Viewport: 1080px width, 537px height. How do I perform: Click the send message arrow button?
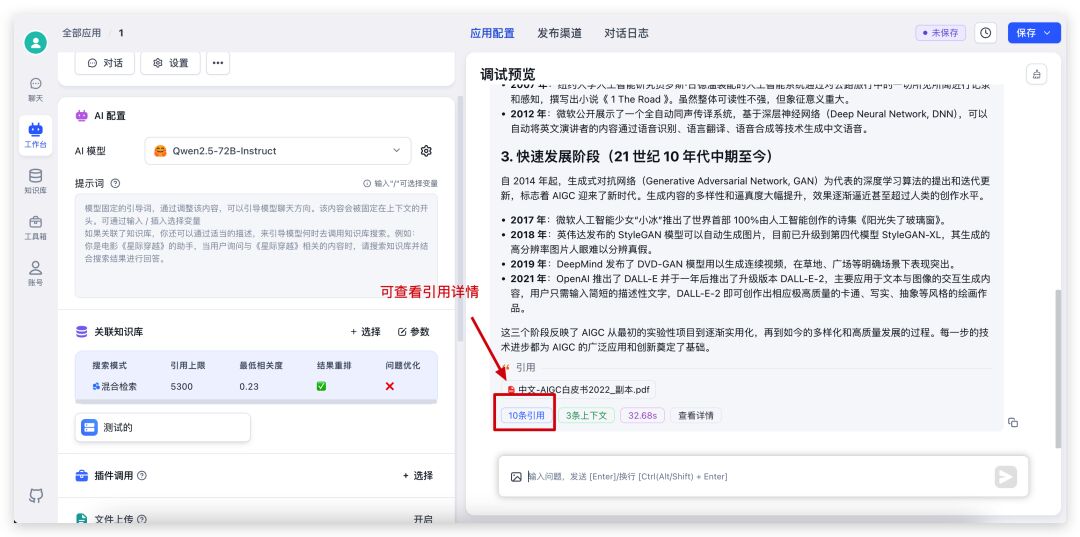(1005, 477)
